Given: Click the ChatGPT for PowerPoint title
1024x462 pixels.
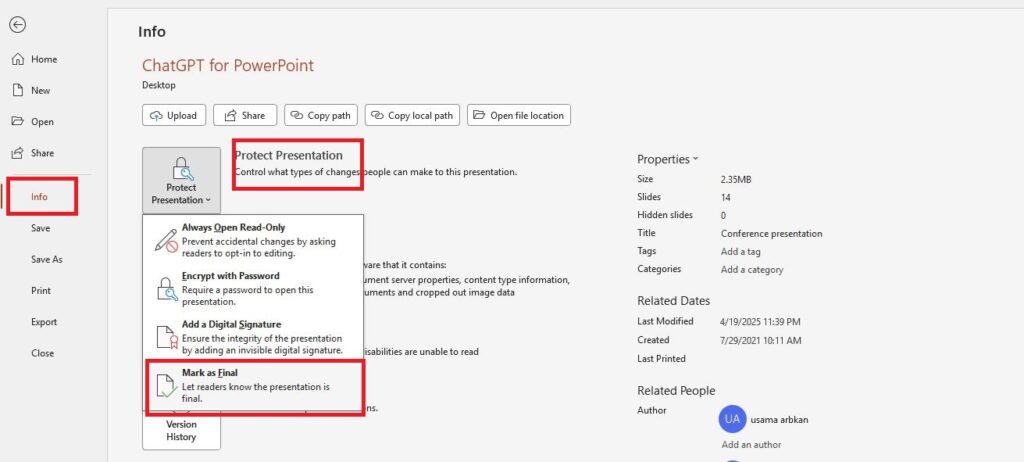Looking at the screenshot, I should pyautogui.click(x=228, y=65).
